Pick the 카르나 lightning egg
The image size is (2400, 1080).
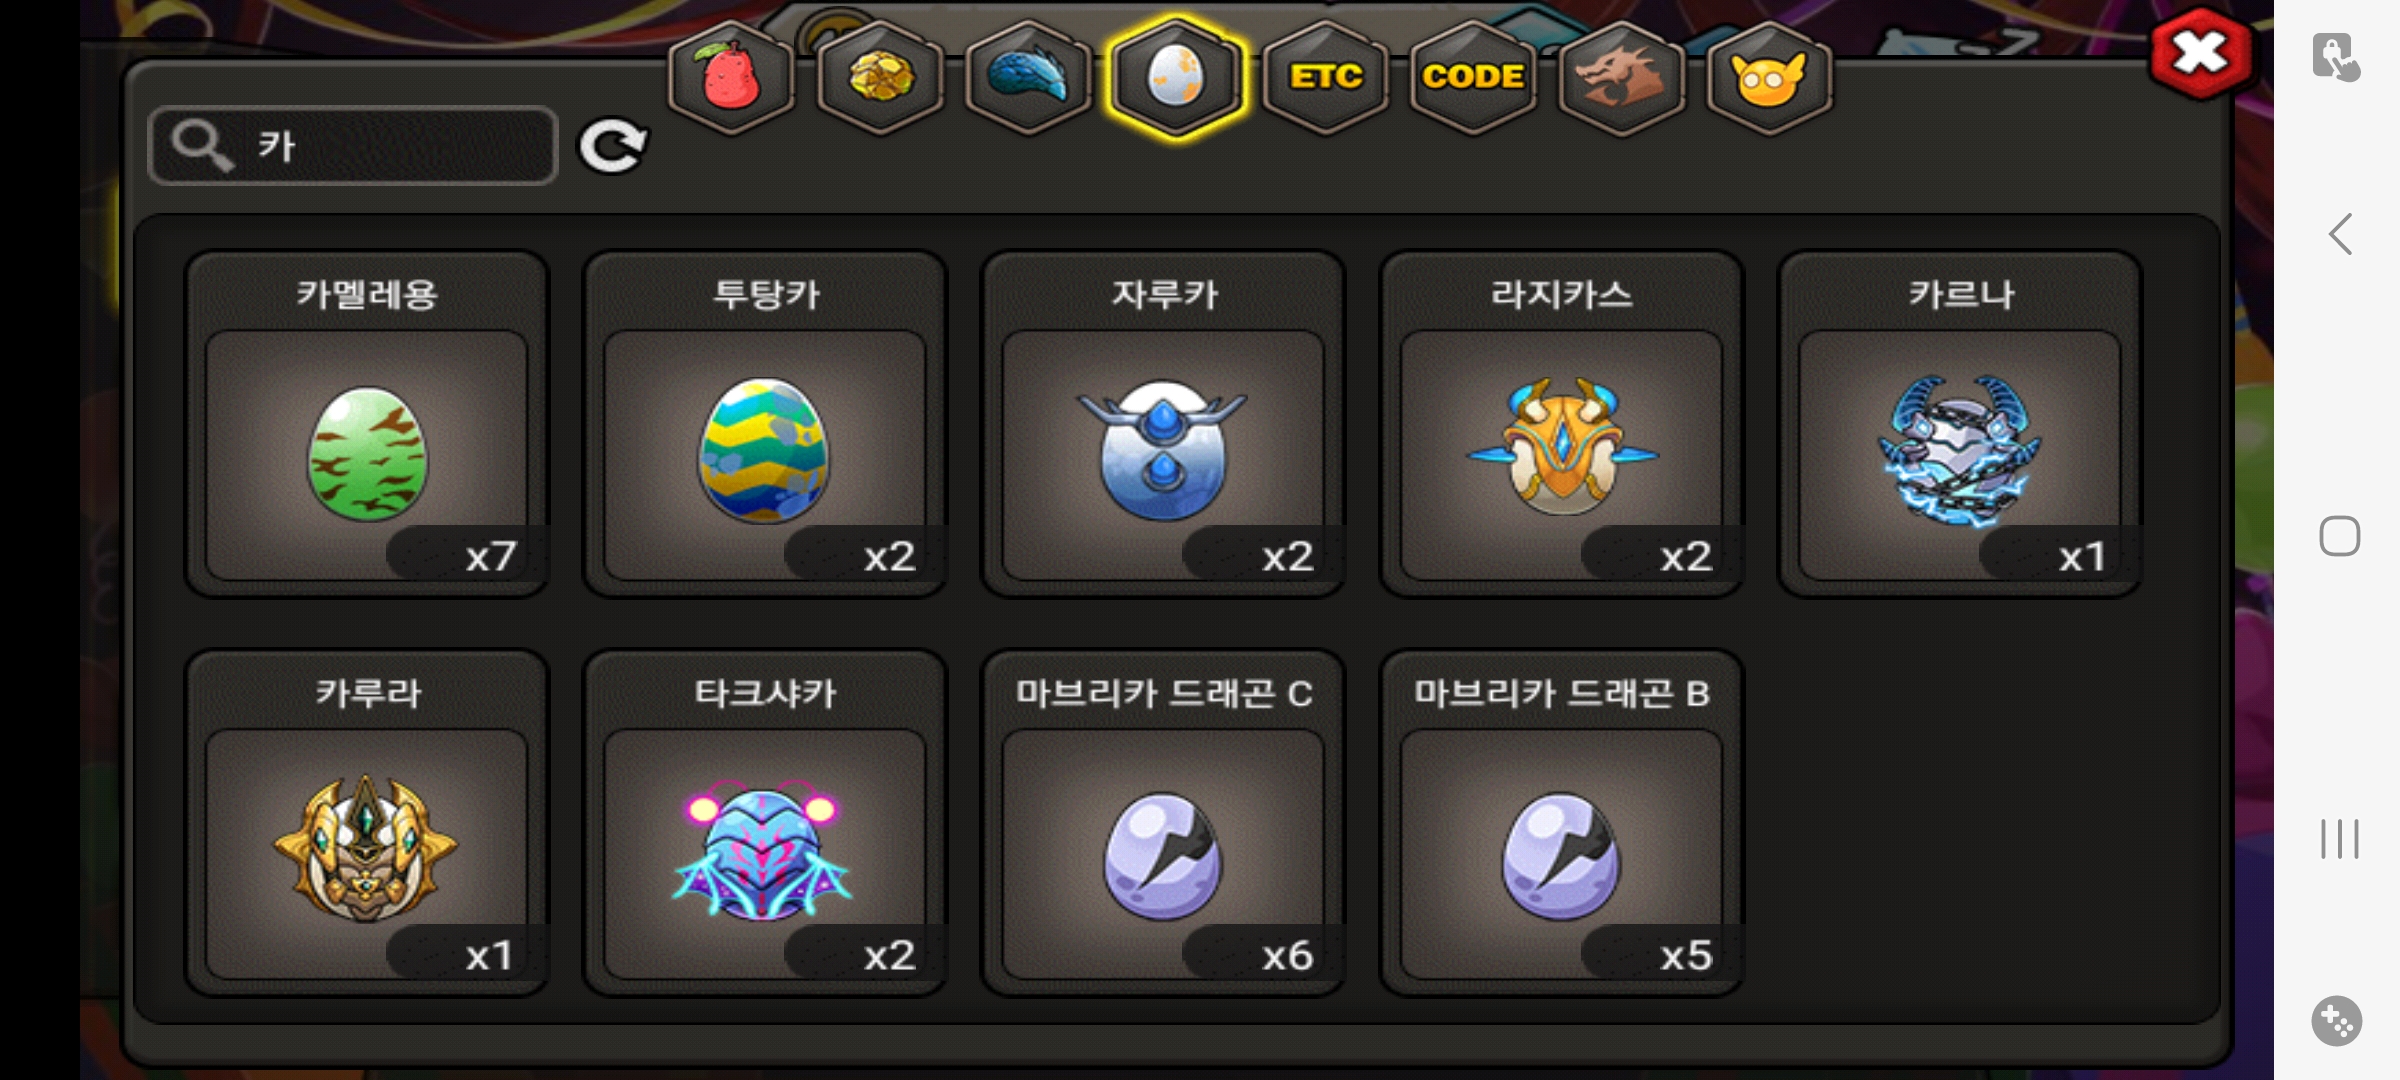[1959, 424]
